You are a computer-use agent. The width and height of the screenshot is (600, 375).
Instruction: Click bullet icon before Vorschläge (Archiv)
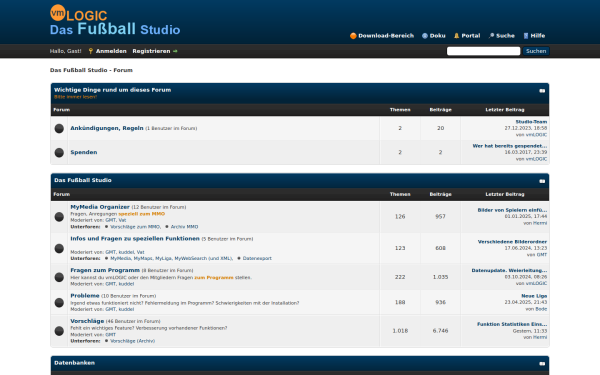106,341
